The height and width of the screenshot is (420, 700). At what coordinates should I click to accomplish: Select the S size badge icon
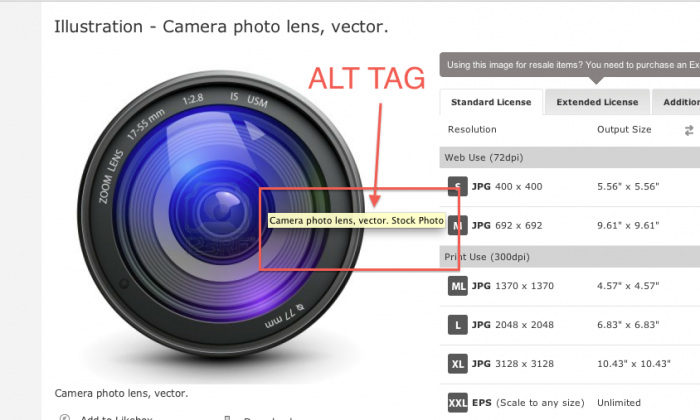(x=458, y=186)
